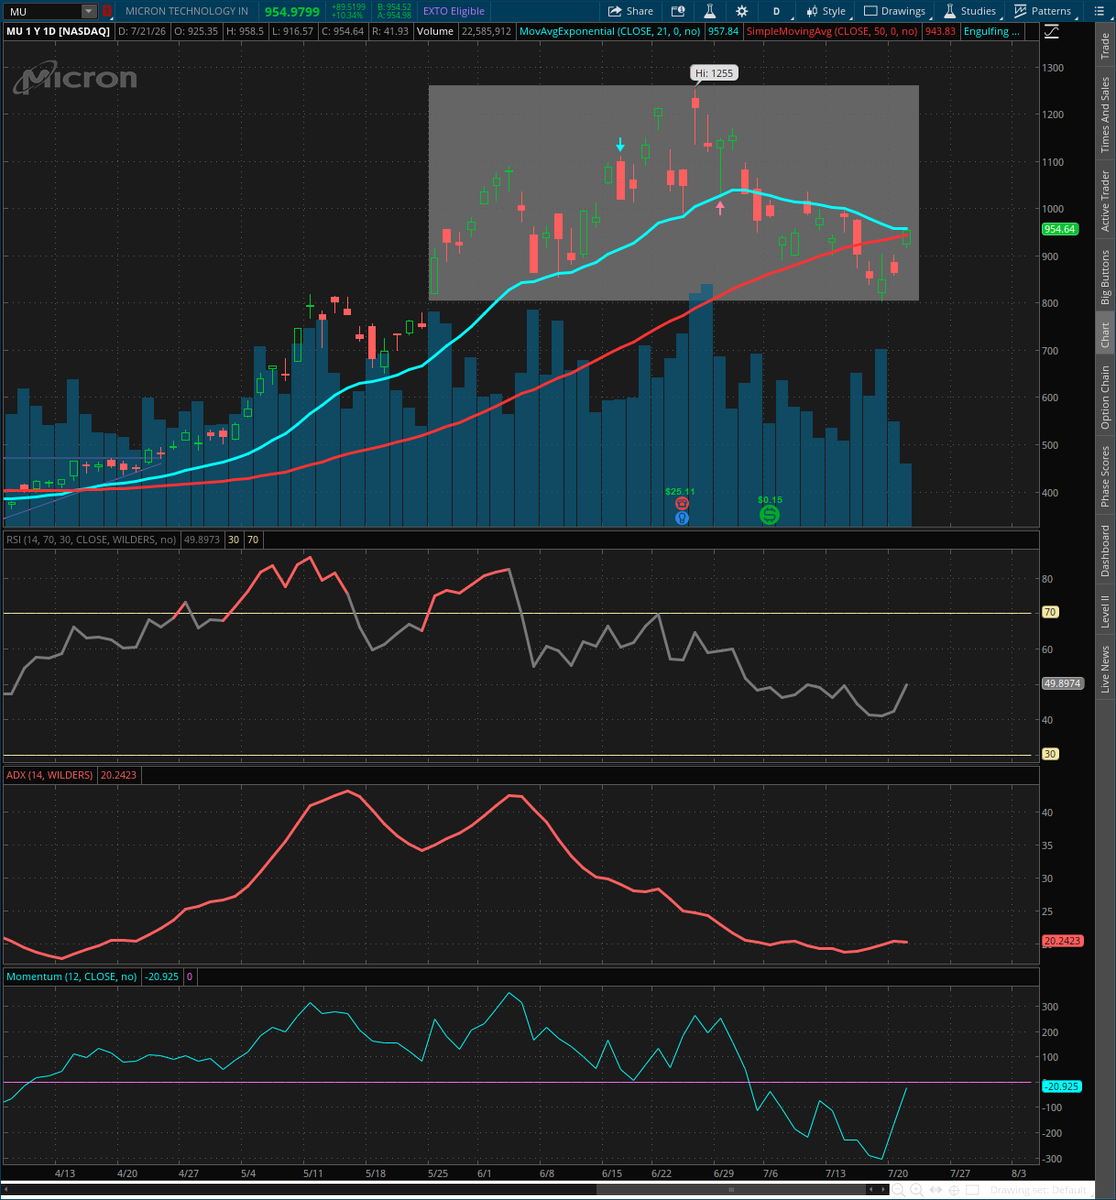Click the green dividend dollar icon
Screen dimensions: 1116x1200
pyautogui.click(x=769, y=514)
